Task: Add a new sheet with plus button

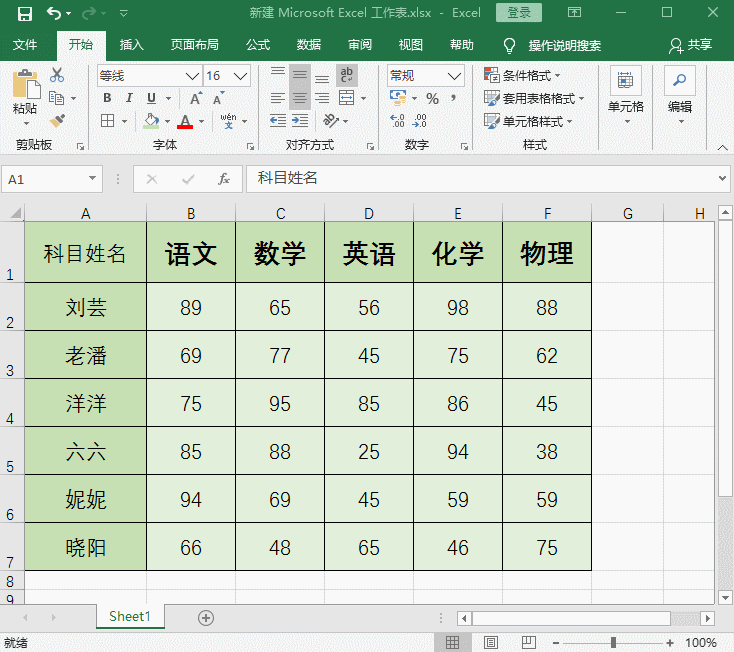Action: tap(206, 618)
